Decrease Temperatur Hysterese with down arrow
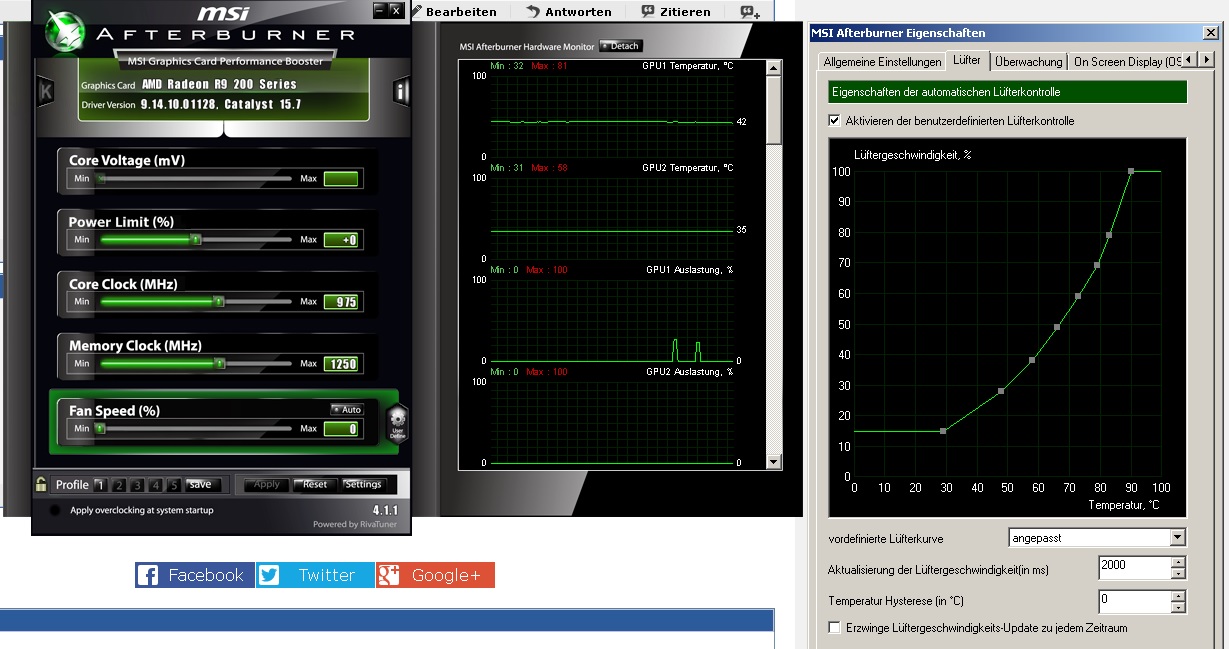This screenshot has height=649, width=1229. coord(1178,607)
